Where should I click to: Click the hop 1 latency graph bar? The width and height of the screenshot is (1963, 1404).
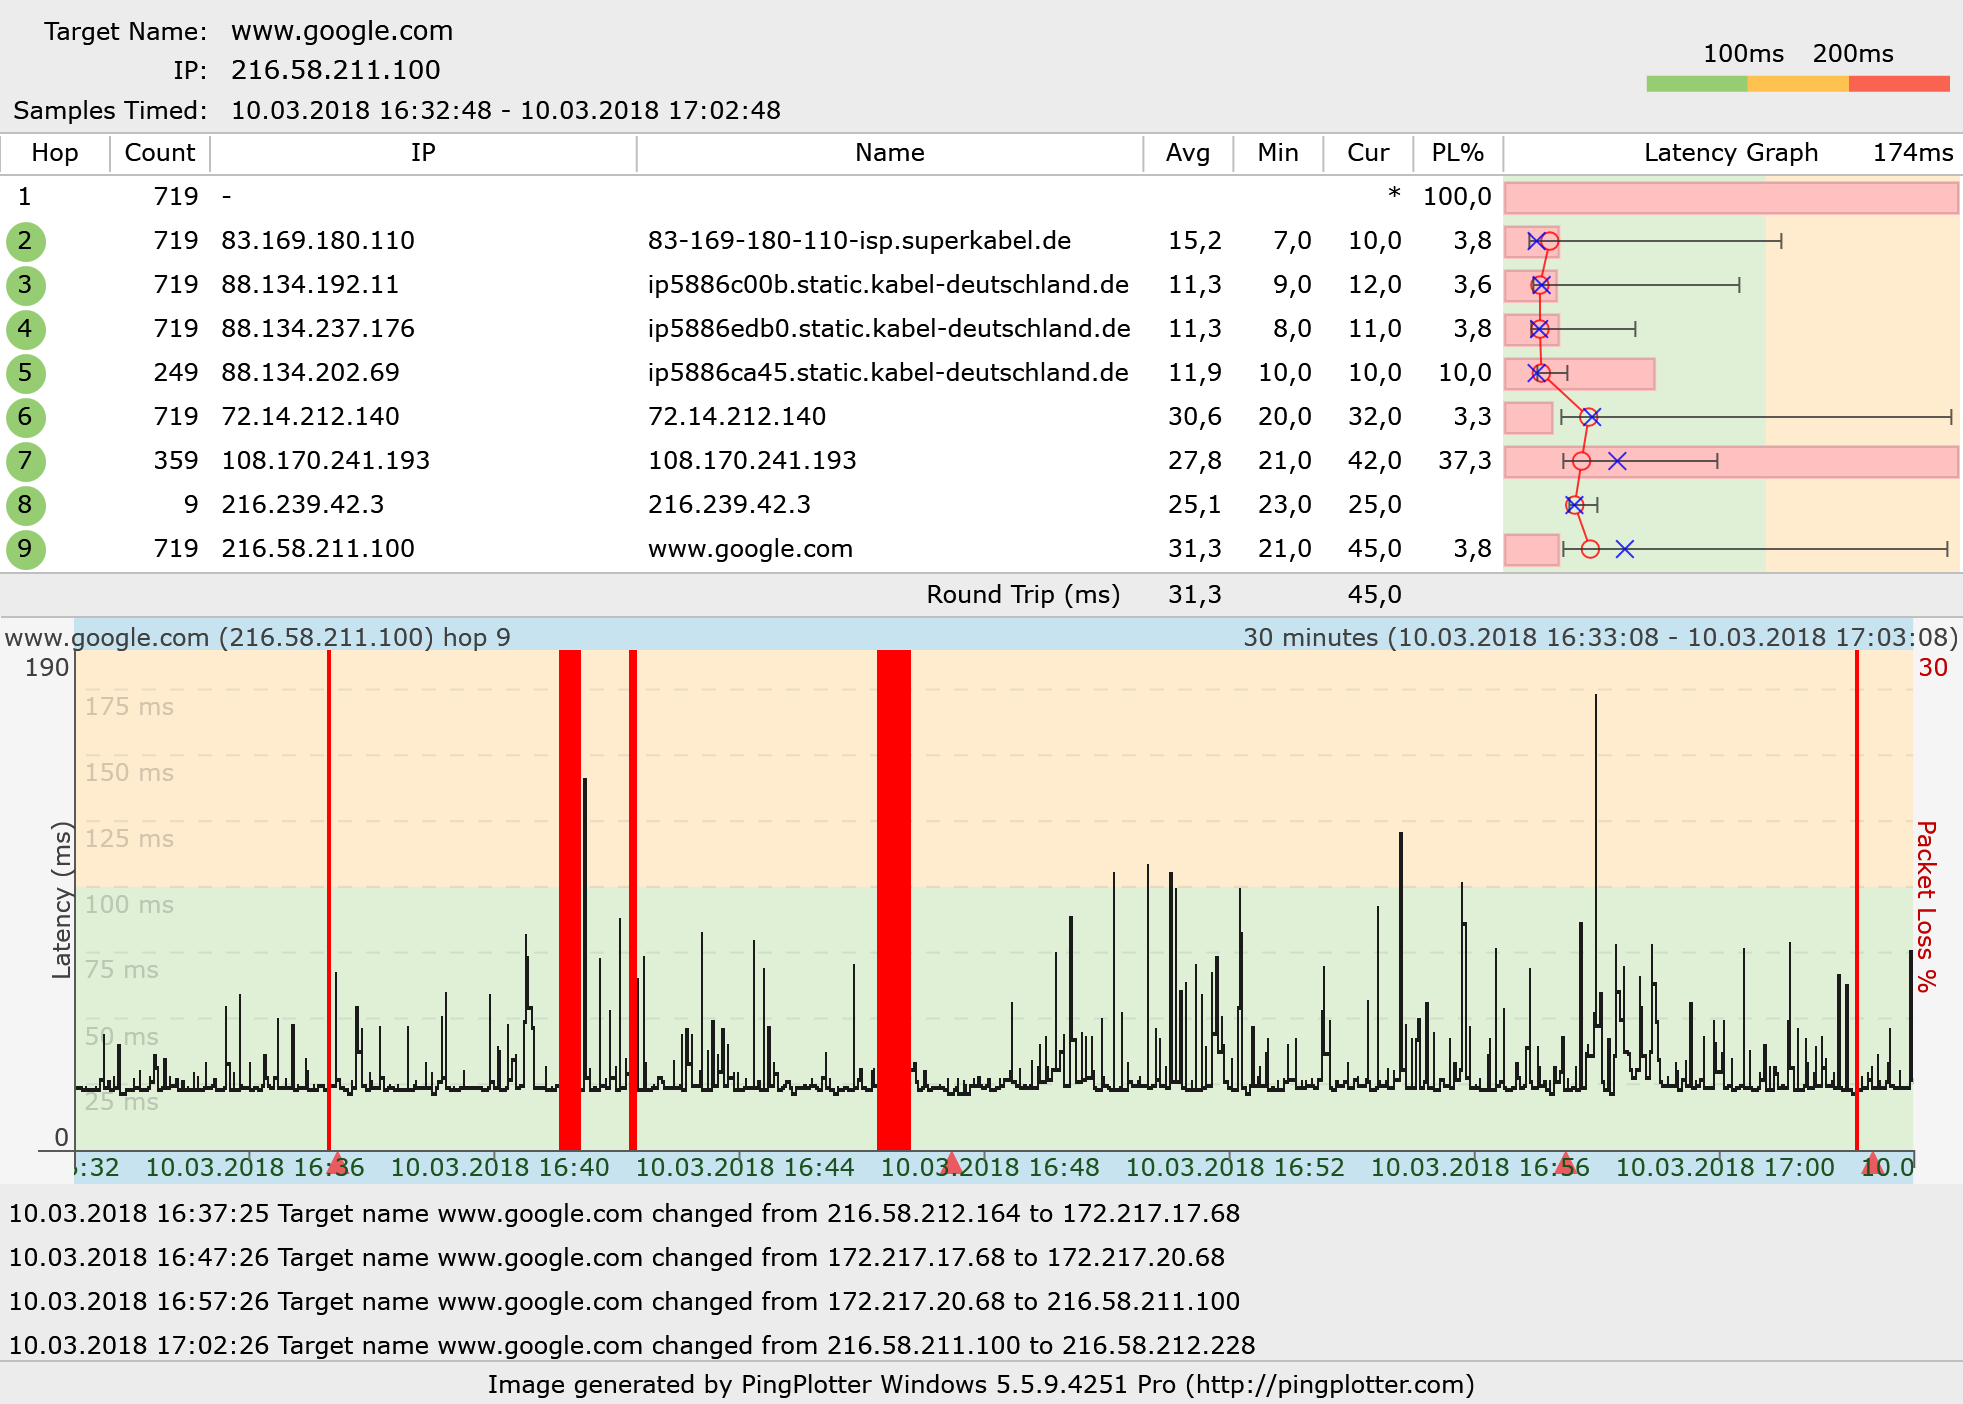click(1731, 198)
